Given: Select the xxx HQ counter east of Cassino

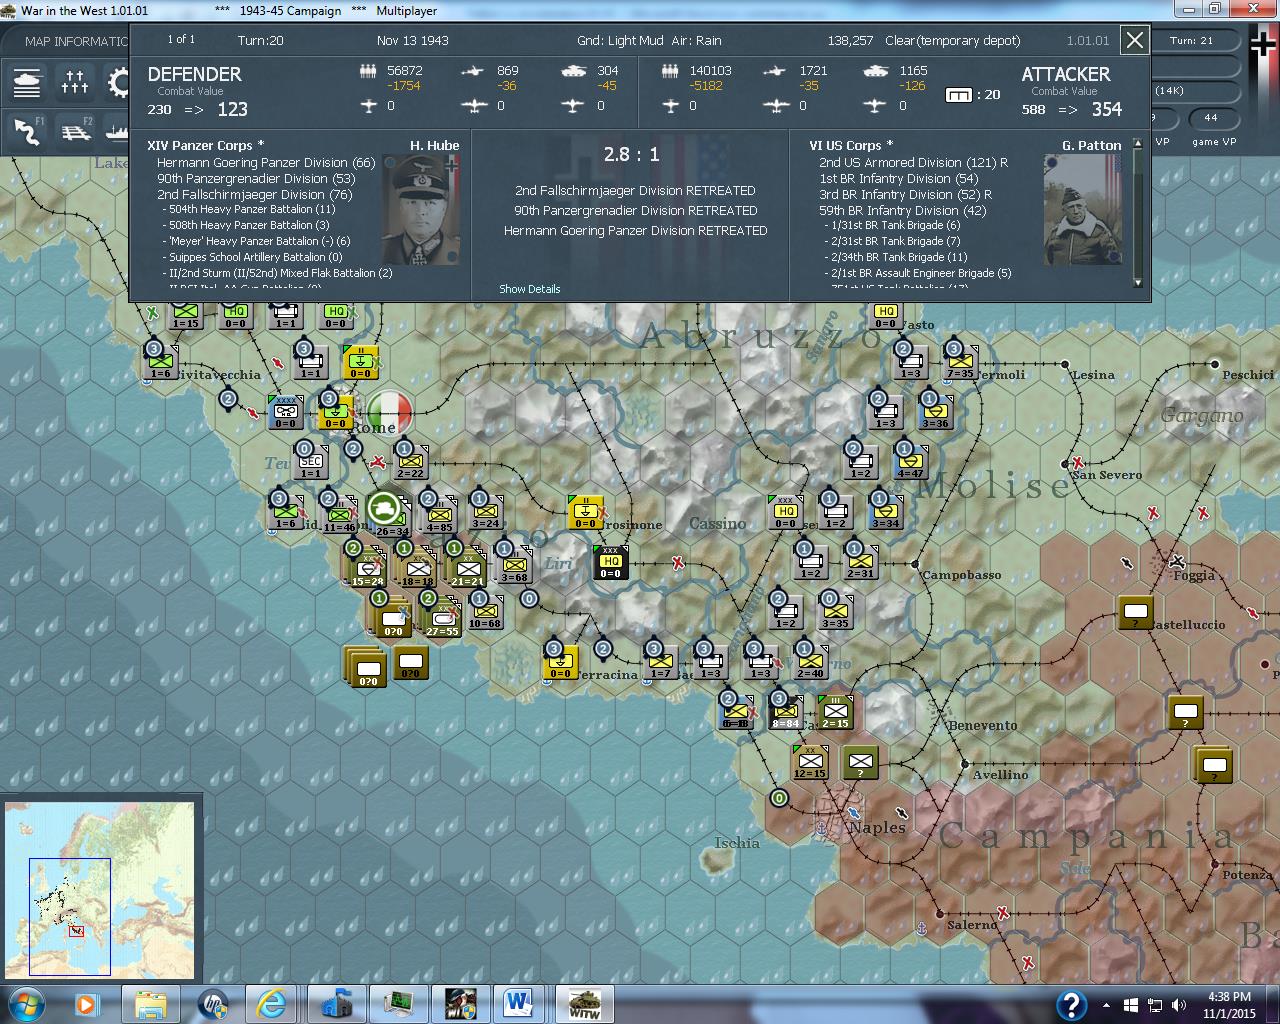Looking at the screenshot, I should click(x=786, y=511).
